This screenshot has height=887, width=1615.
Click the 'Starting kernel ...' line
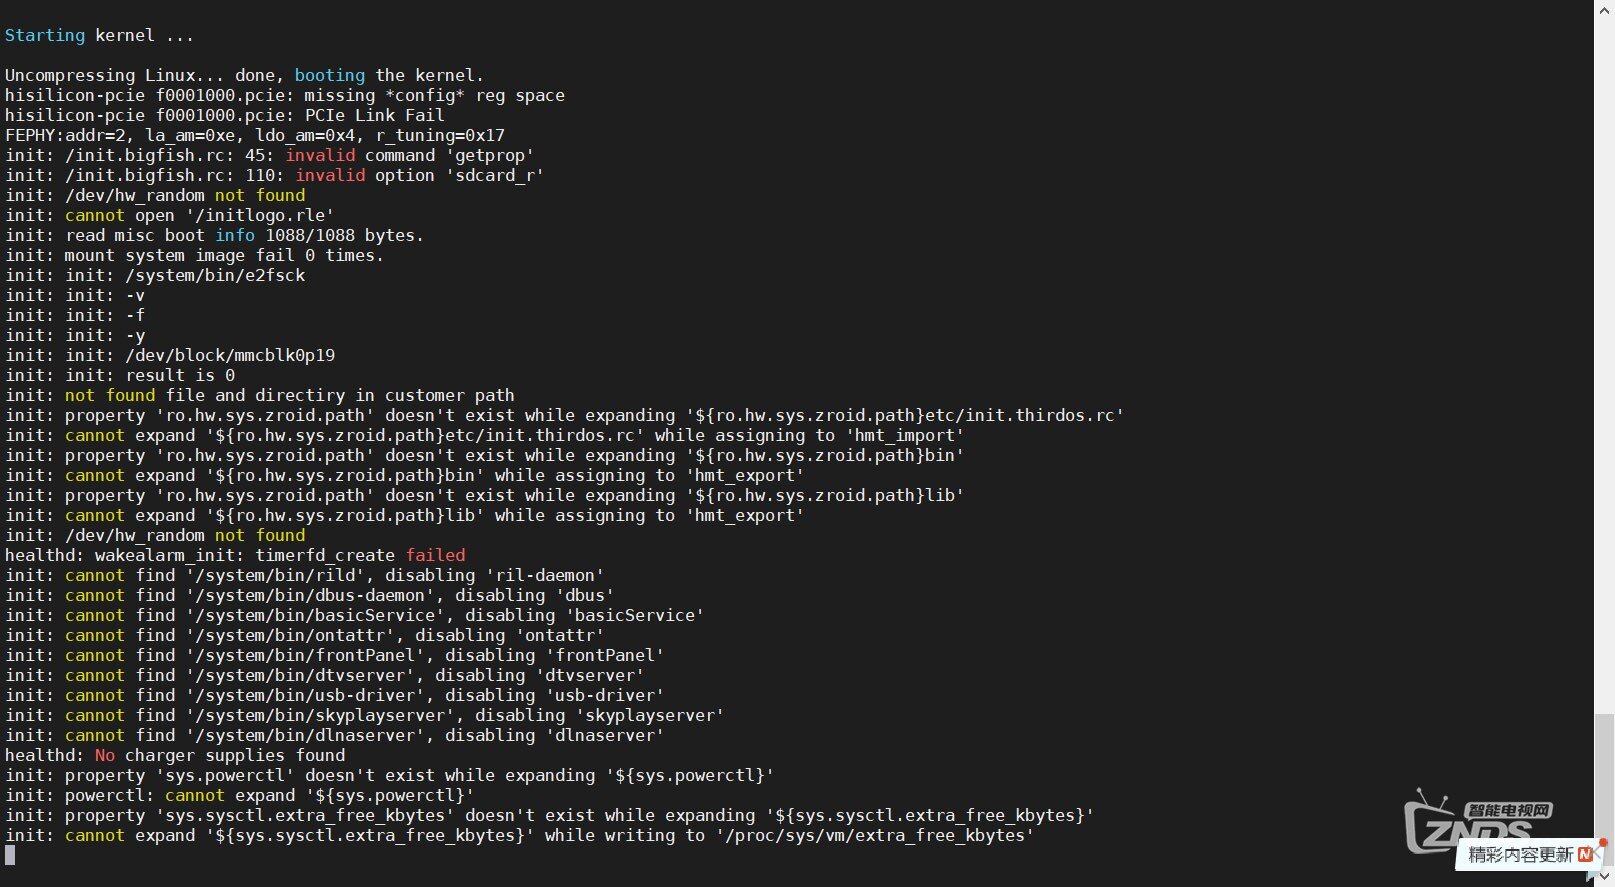(x=99, y=35)
